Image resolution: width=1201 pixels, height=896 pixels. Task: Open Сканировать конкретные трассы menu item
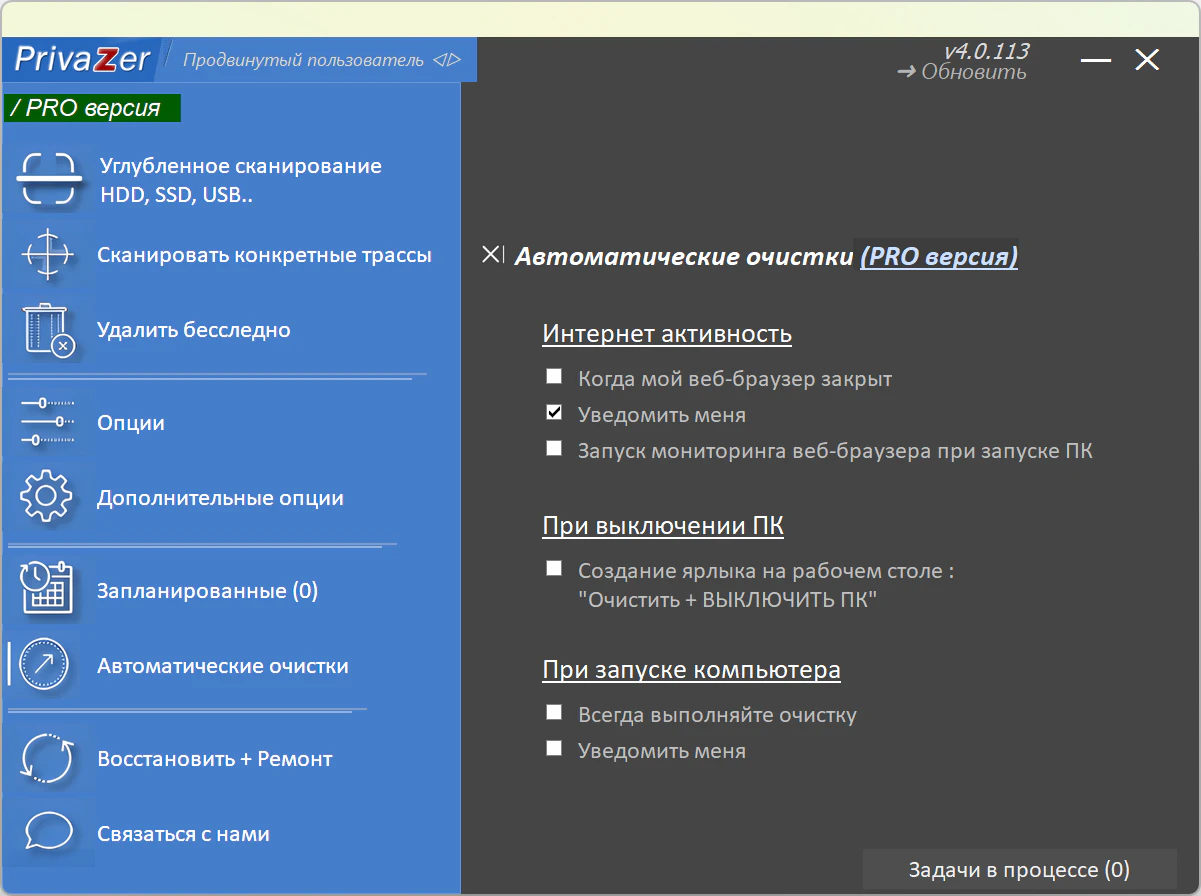(264, 255)
